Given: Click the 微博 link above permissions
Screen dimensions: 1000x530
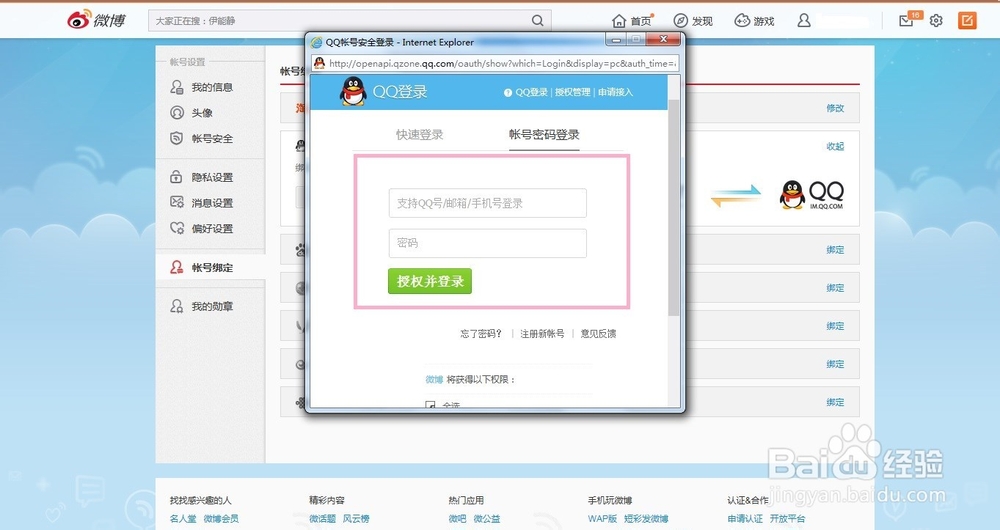Looking at the screenshot, I should pos(434,379).
